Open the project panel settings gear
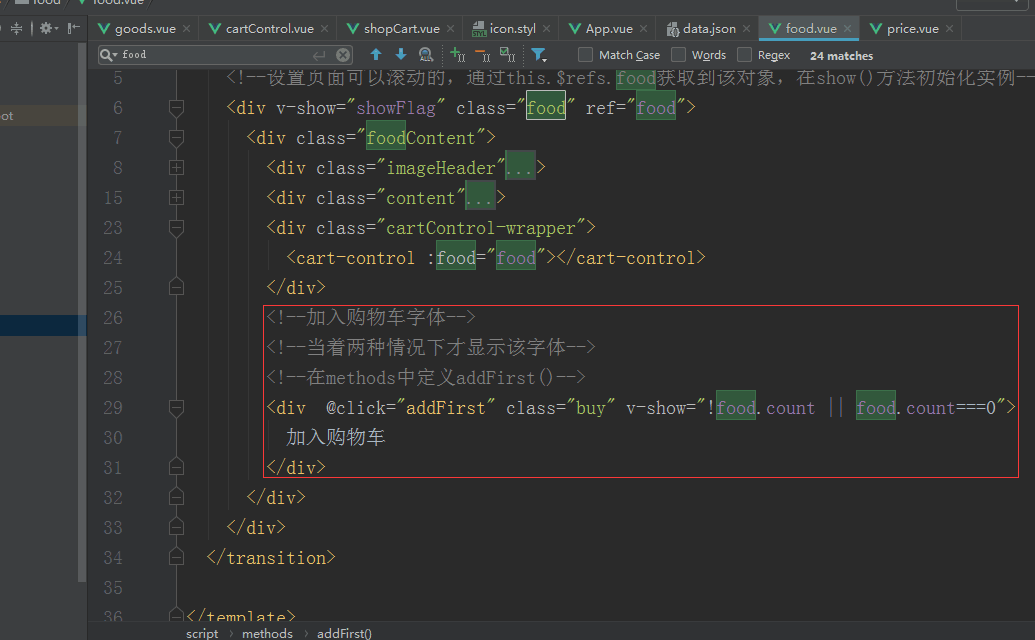This screenshot has height=640, width=1035. [x=46, y=28]
